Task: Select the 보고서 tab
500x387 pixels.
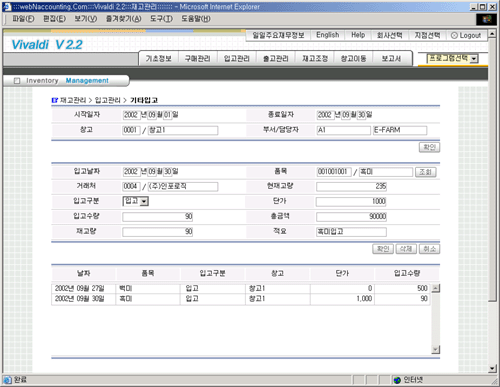Action: pyautogui.click(x=391, y=59)
